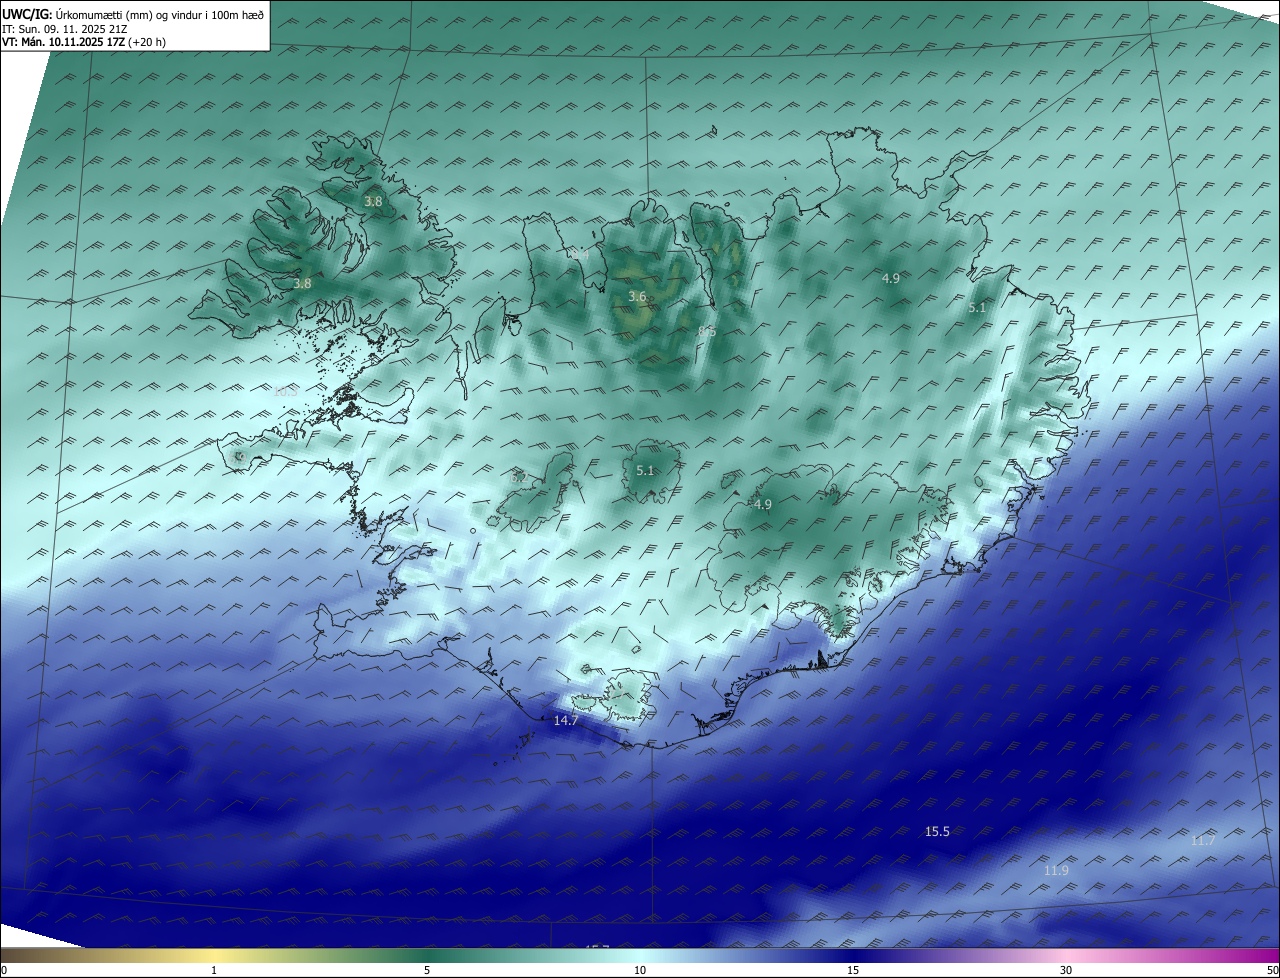Click the colour scale tick labelled 50

[1272, 970]
